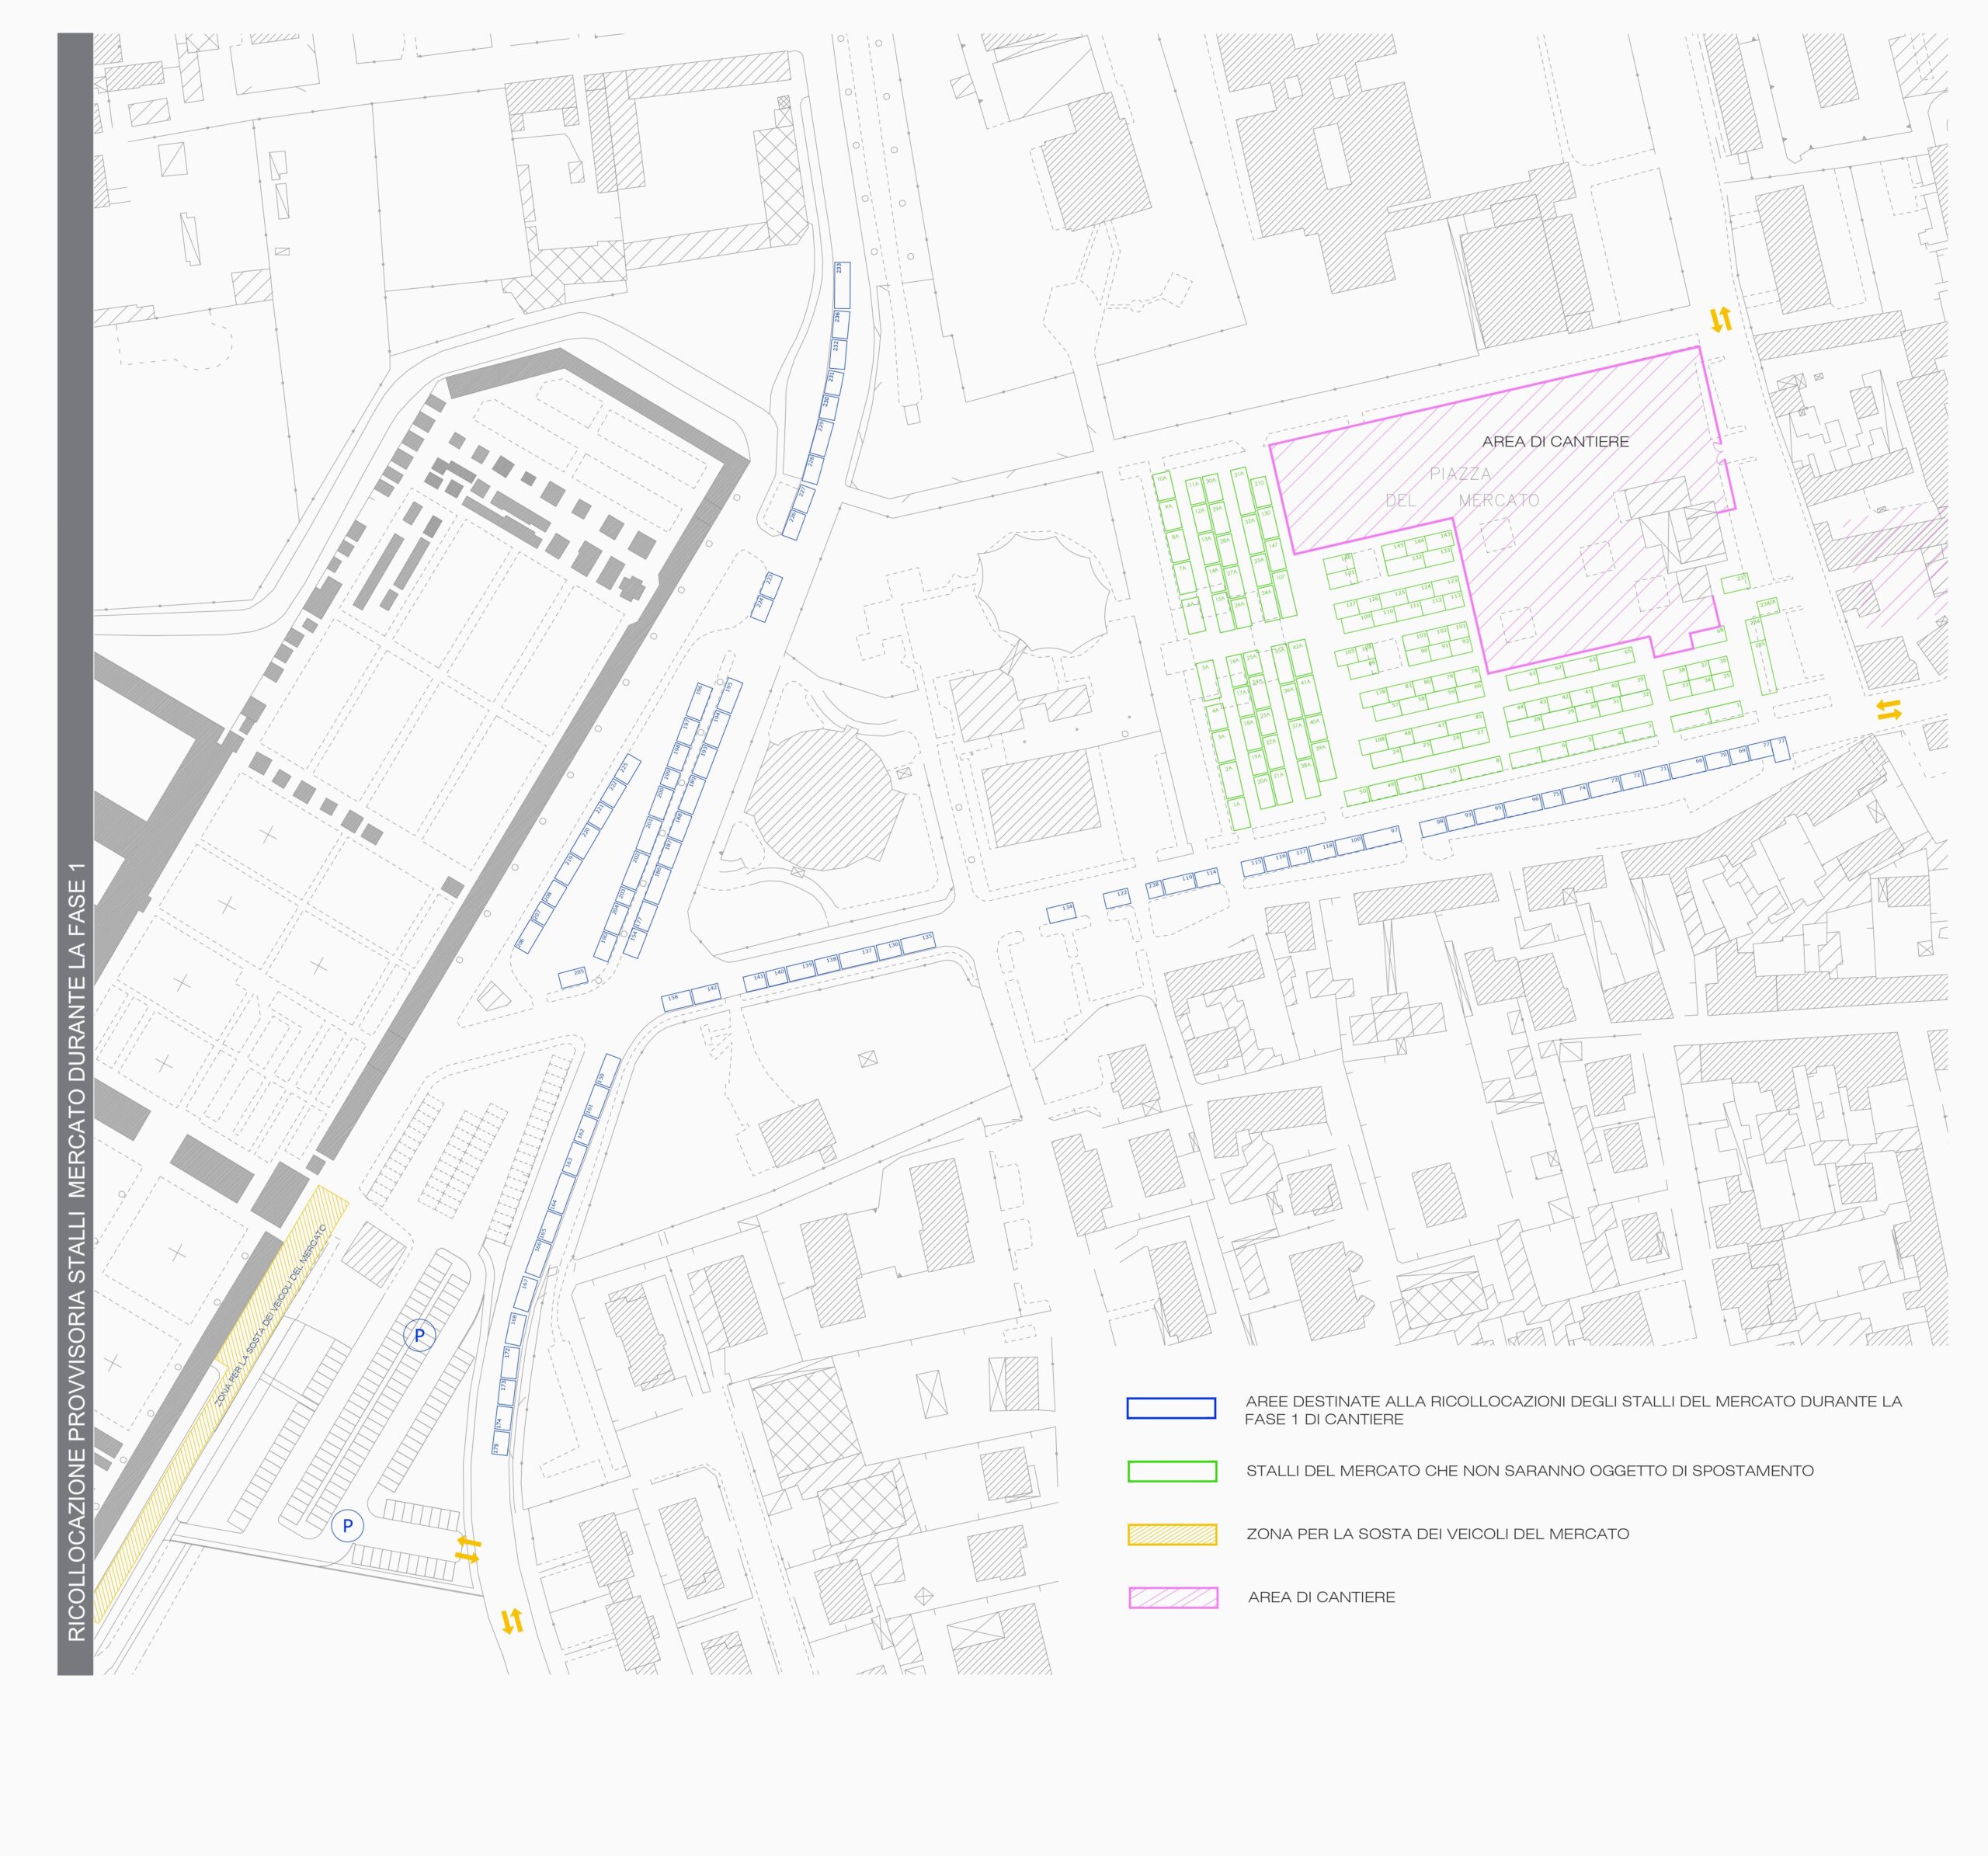Click legend text ZONA PER LA SOSTA DEI VEICOLI

tap(1437, 1534)
